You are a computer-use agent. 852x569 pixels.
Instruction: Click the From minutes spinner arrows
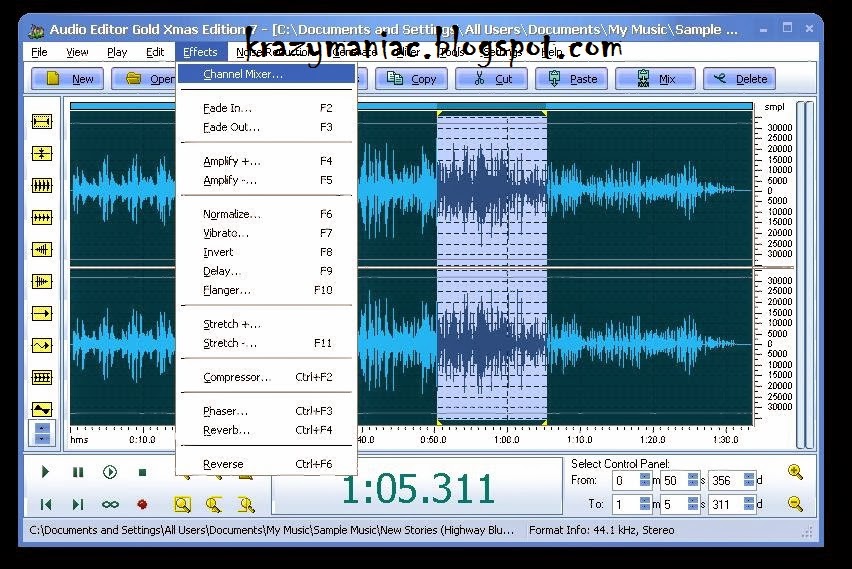click(x=645, y=480)
